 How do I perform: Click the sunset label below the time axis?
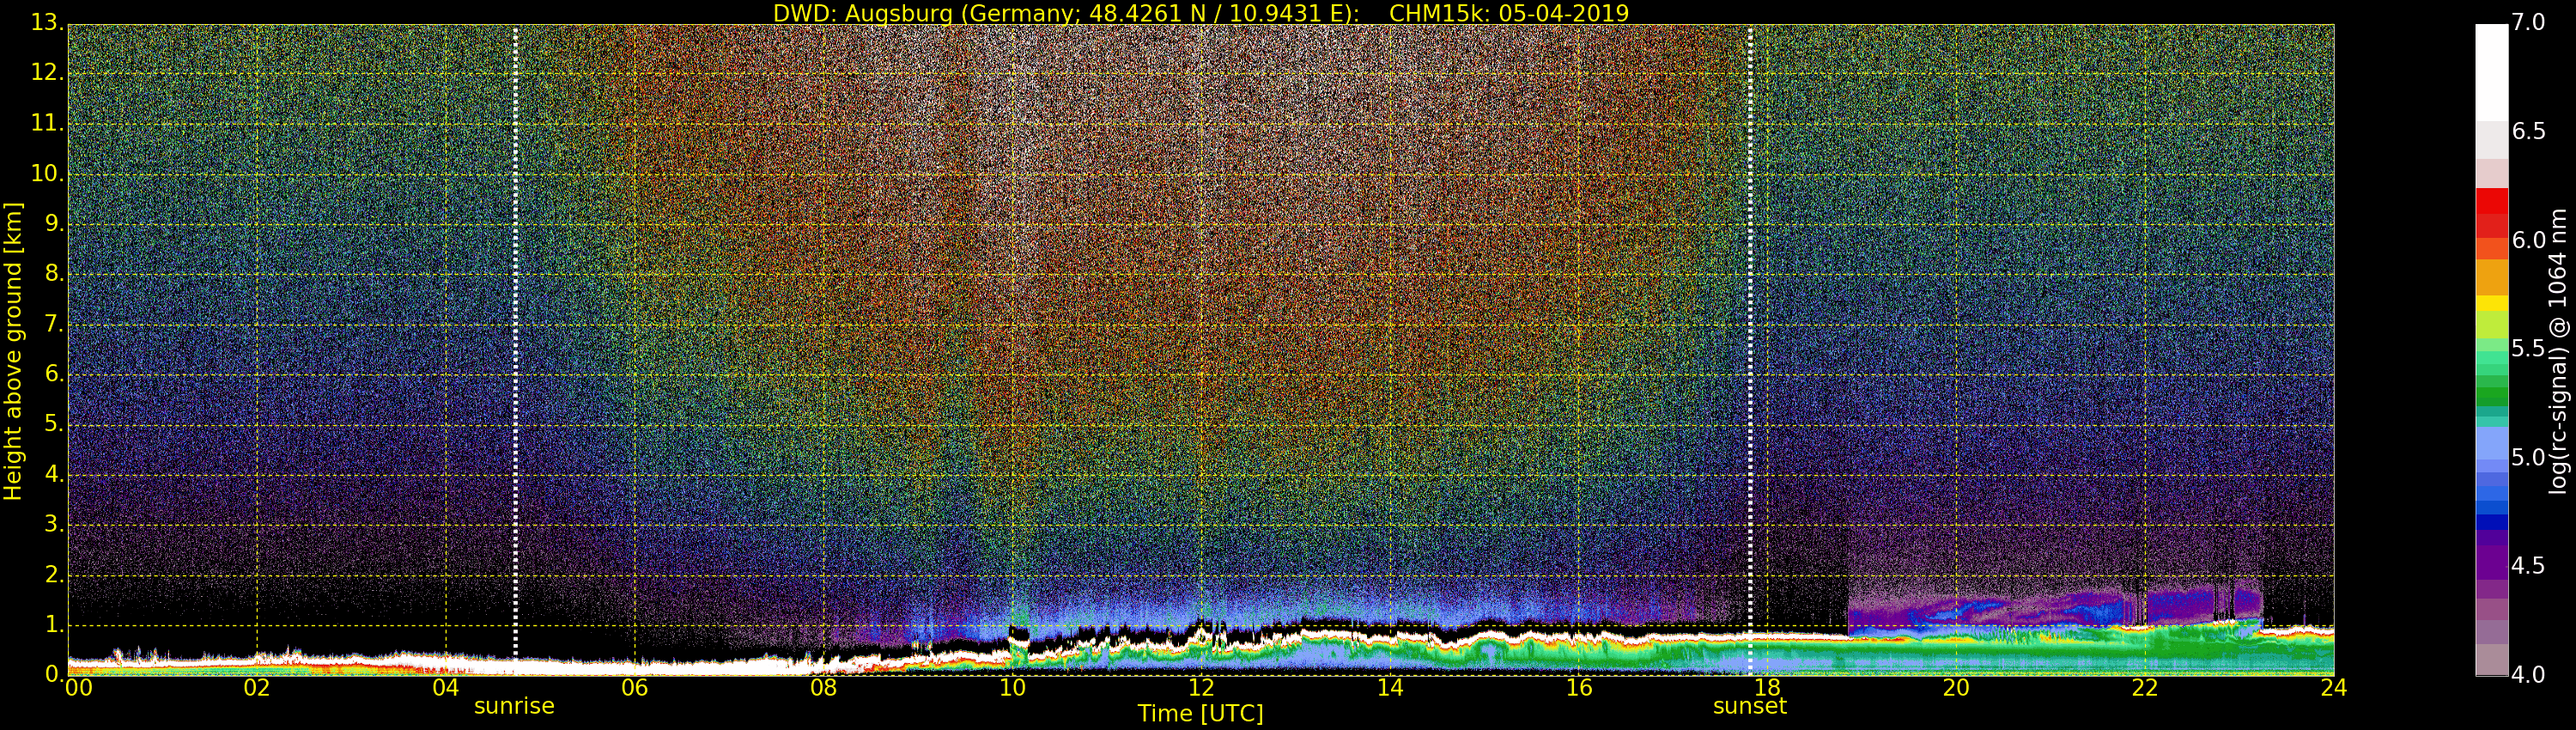[x=1749, y=706]
